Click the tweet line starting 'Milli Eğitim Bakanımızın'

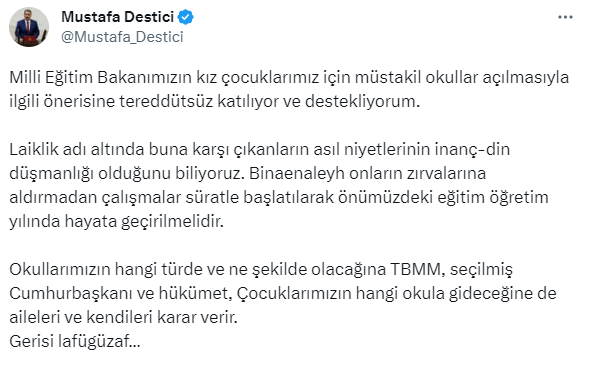tap(289, 78)
